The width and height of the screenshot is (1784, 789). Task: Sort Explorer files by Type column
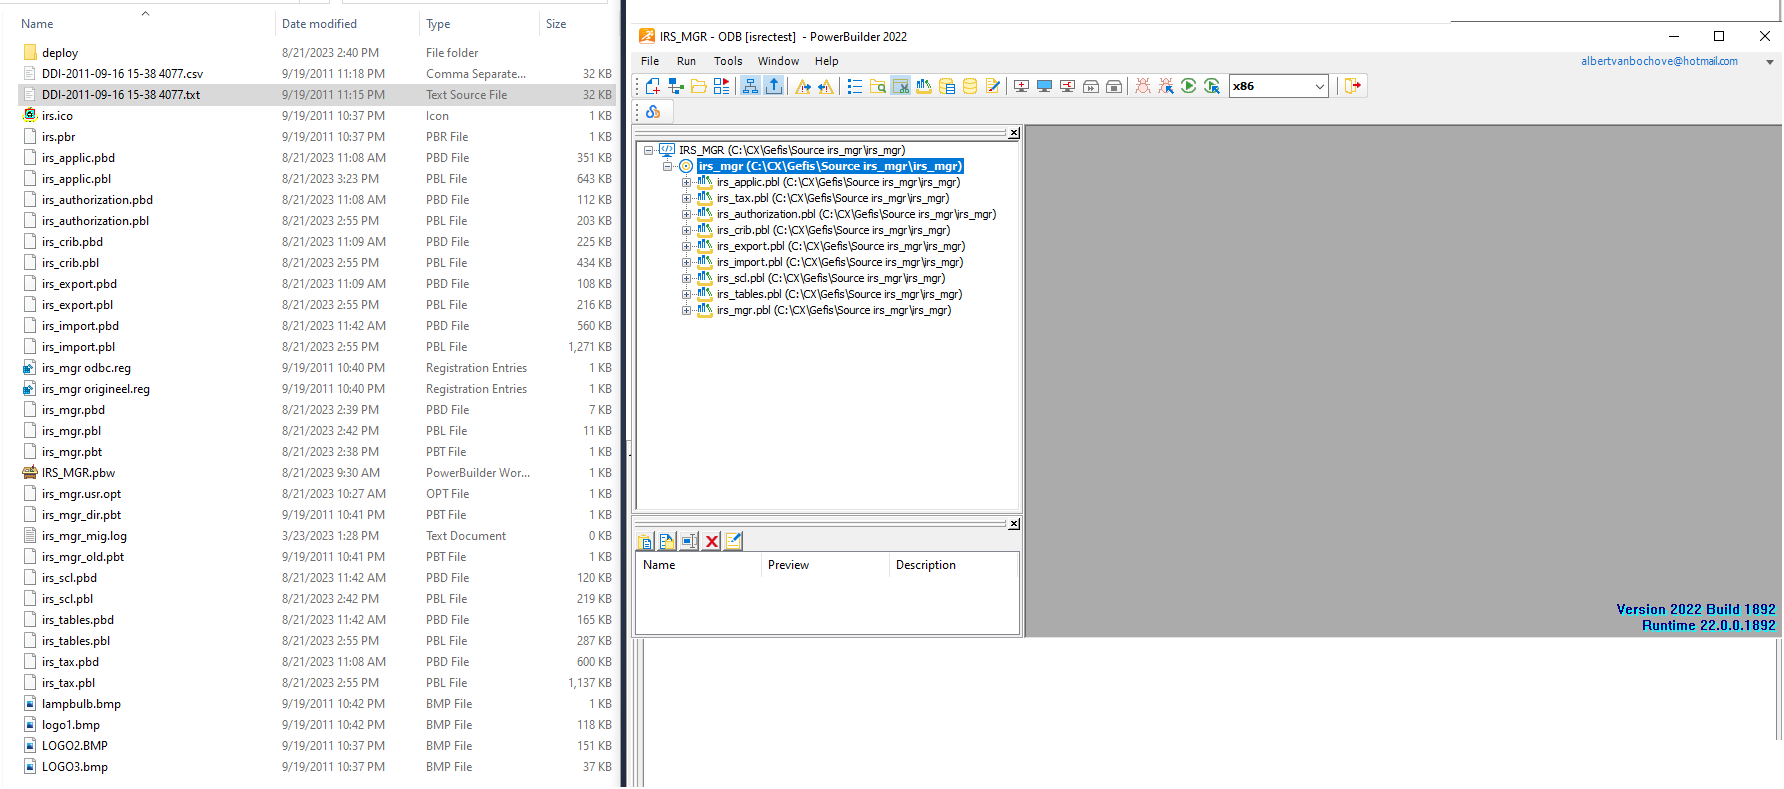[x=479, y=24]
